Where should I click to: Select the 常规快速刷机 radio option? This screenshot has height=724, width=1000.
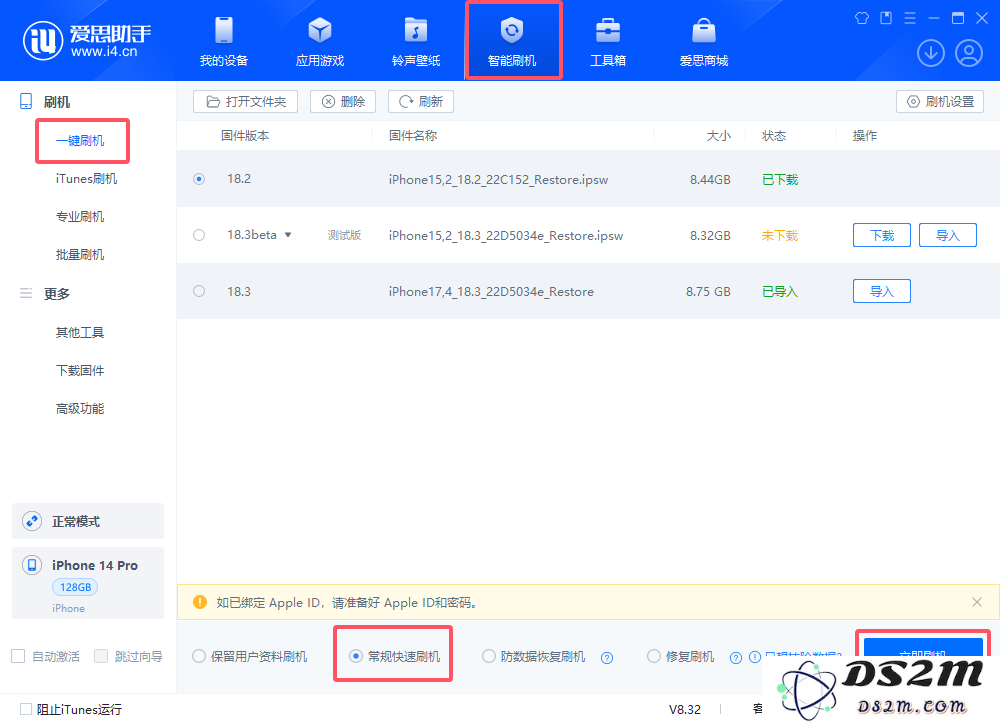(356, 656)
